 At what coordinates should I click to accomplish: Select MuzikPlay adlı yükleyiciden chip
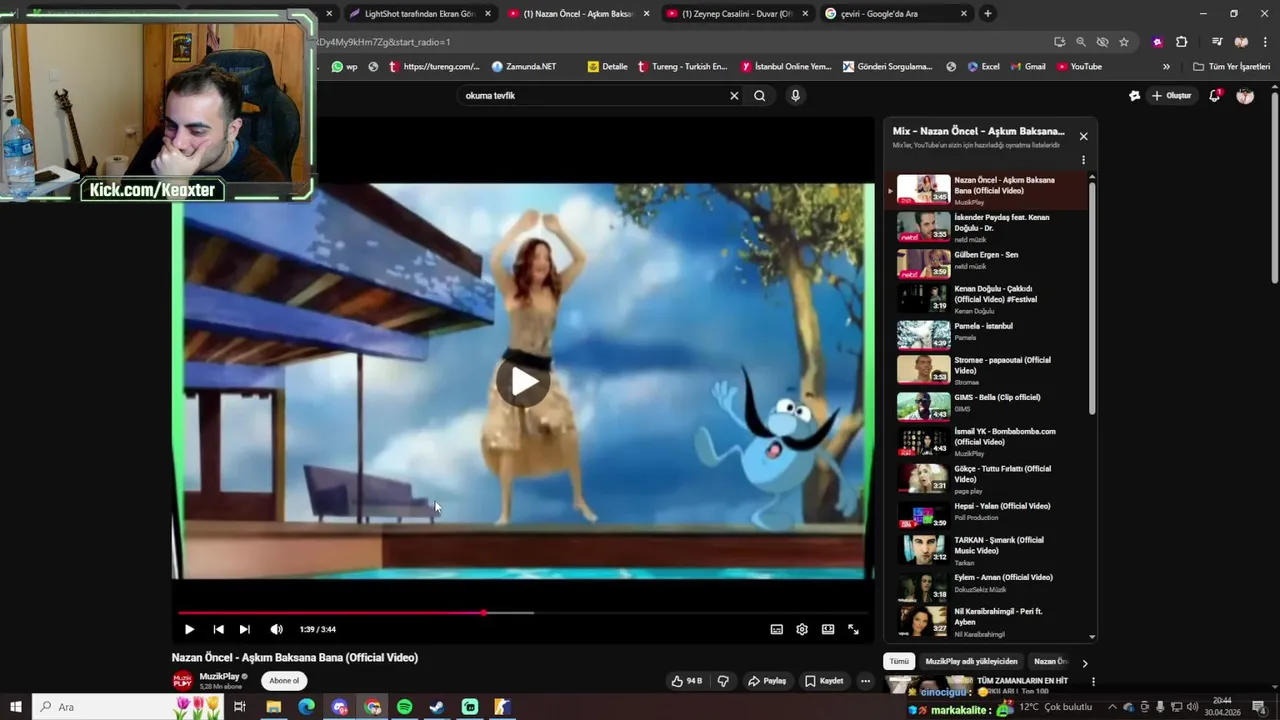tap(971, 661)
